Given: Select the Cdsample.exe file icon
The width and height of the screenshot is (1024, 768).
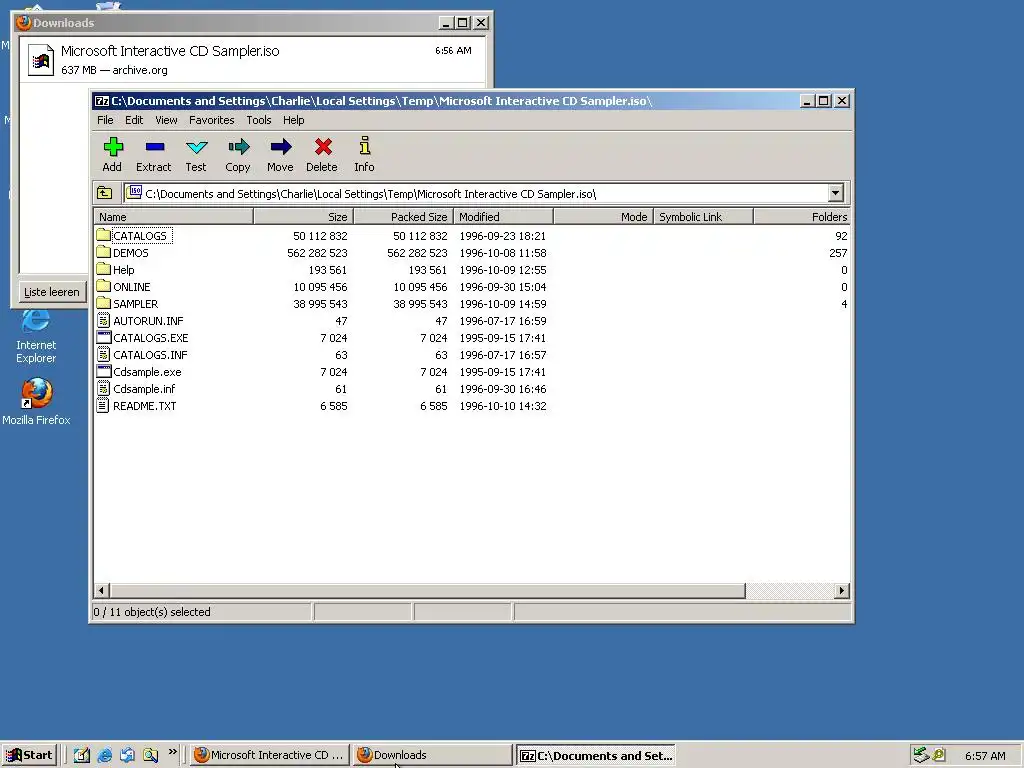Looking at the screenshot, I should click(103, 371).
